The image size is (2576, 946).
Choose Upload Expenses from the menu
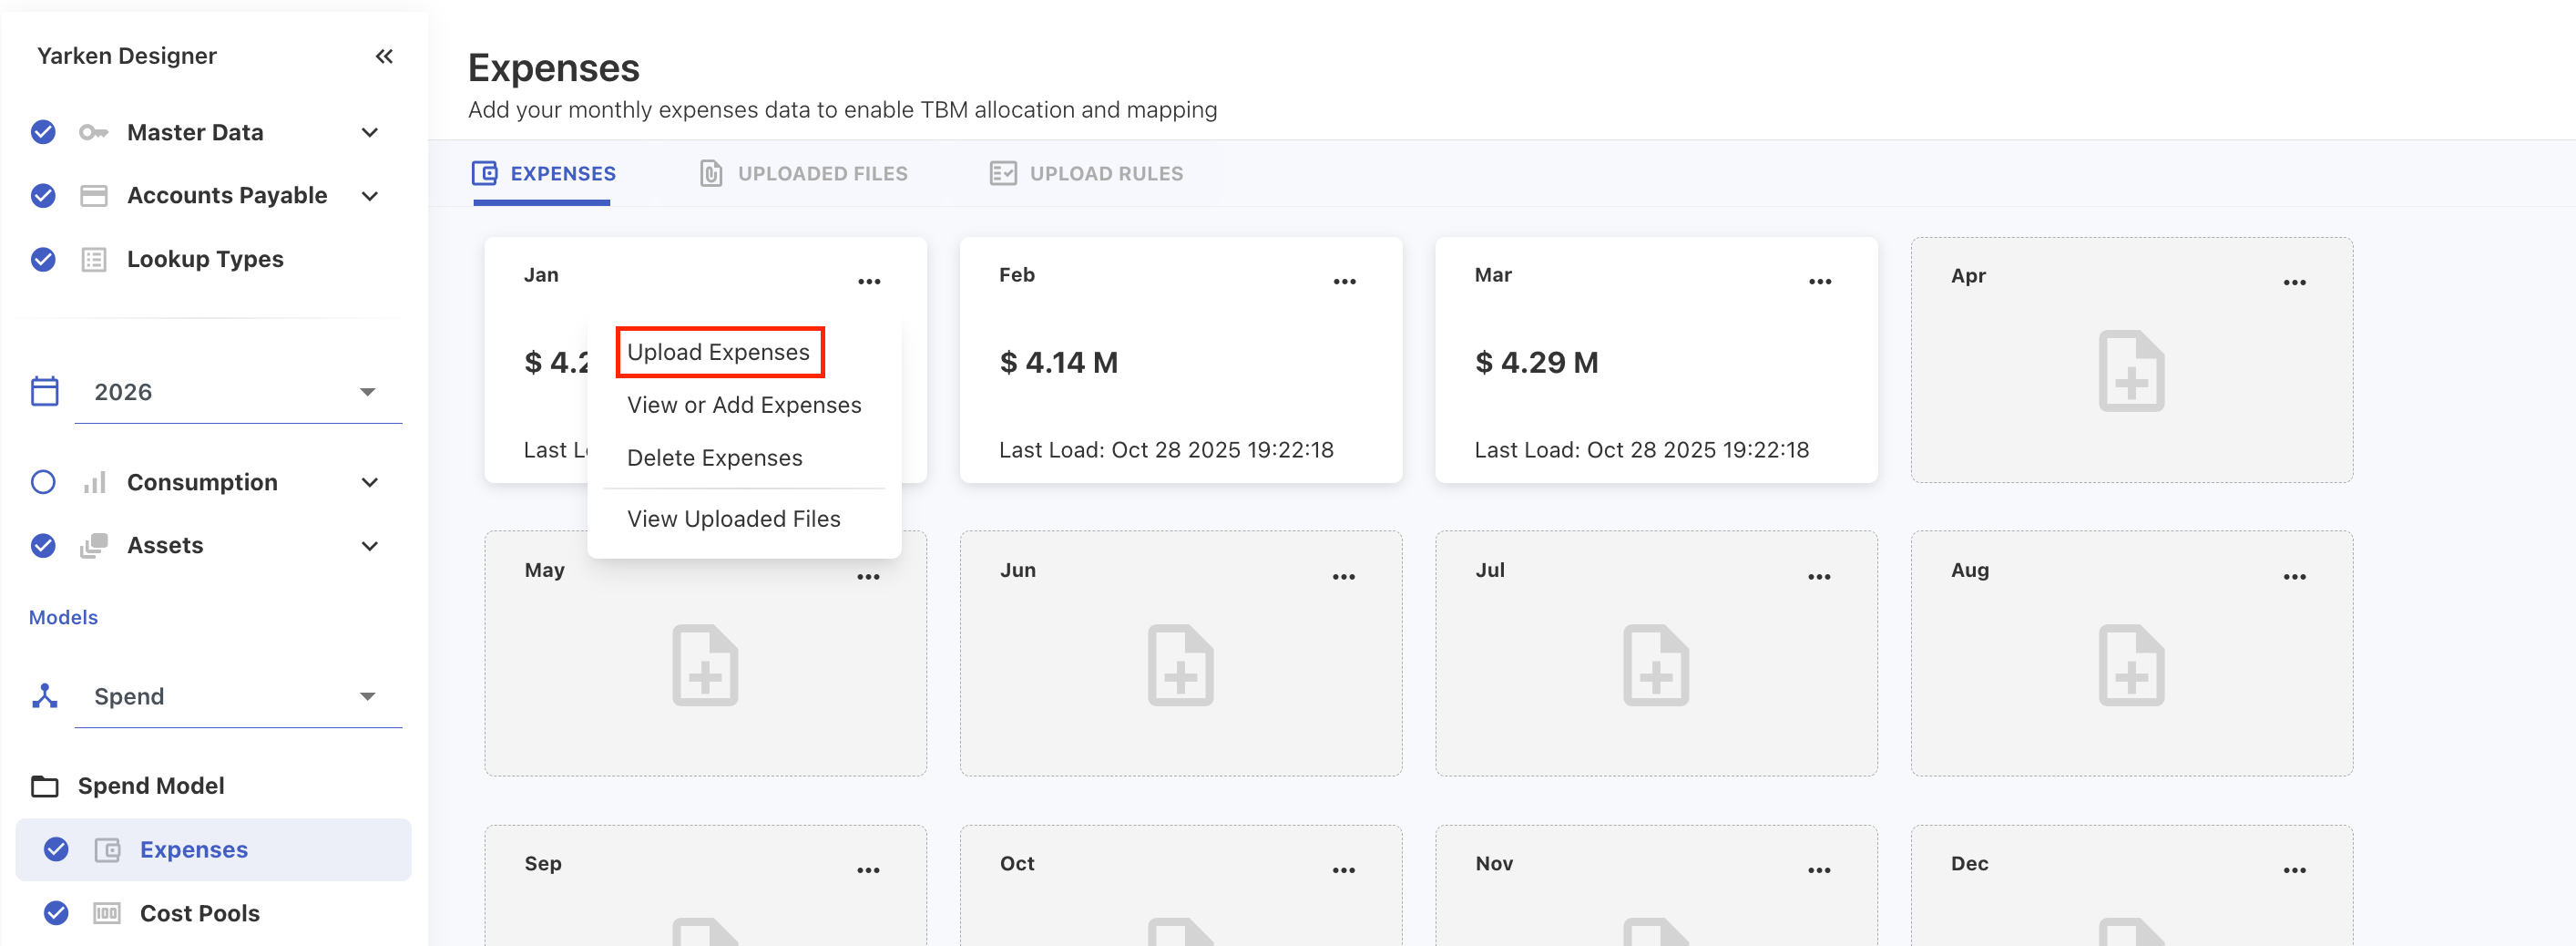[x=718, y=352]
